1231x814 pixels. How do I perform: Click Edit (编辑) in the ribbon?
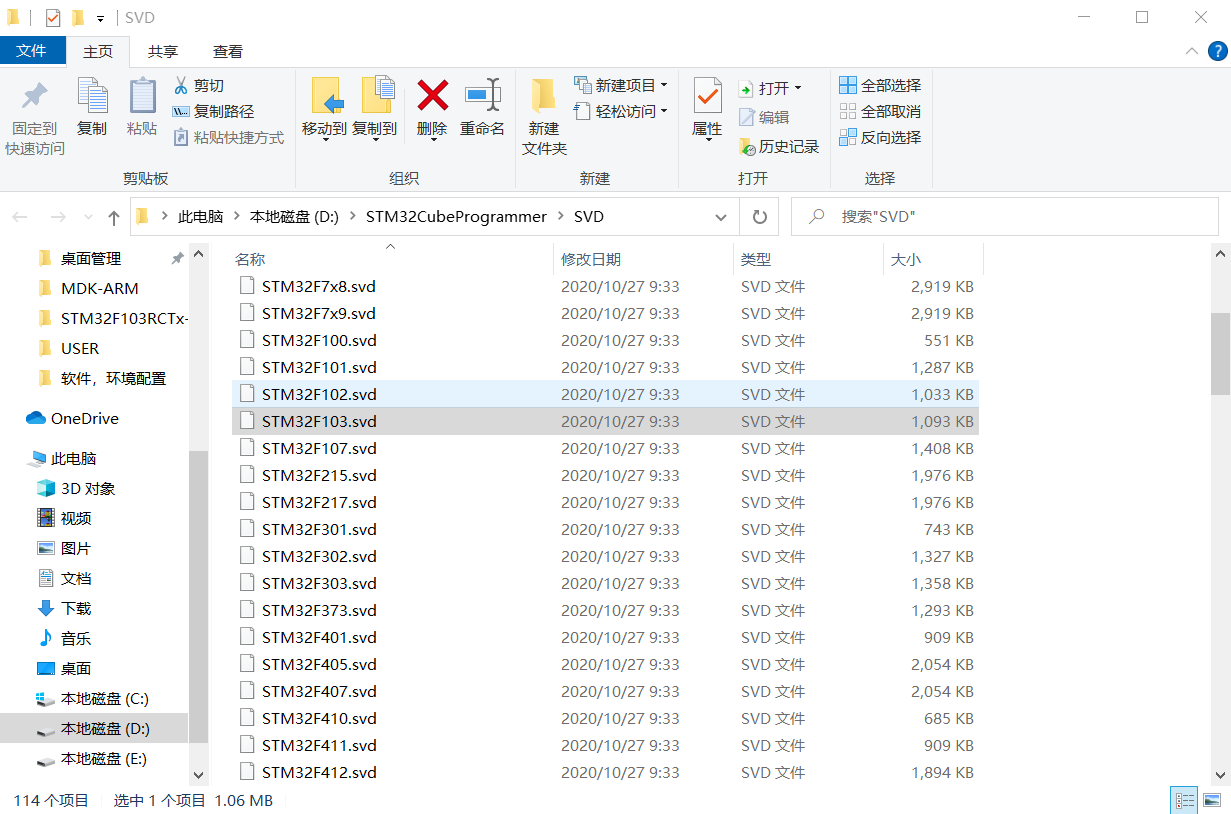coord(764,117)
